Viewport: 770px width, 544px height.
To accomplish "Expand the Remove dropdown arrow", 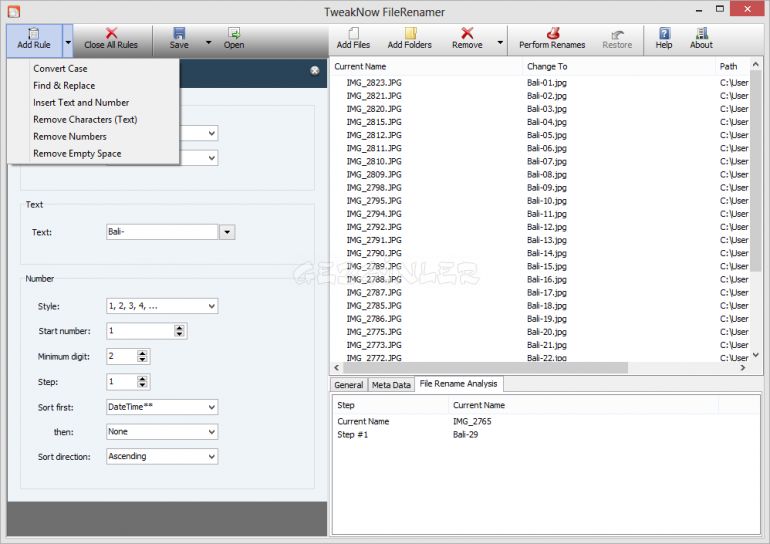I will tap(500, 43).
